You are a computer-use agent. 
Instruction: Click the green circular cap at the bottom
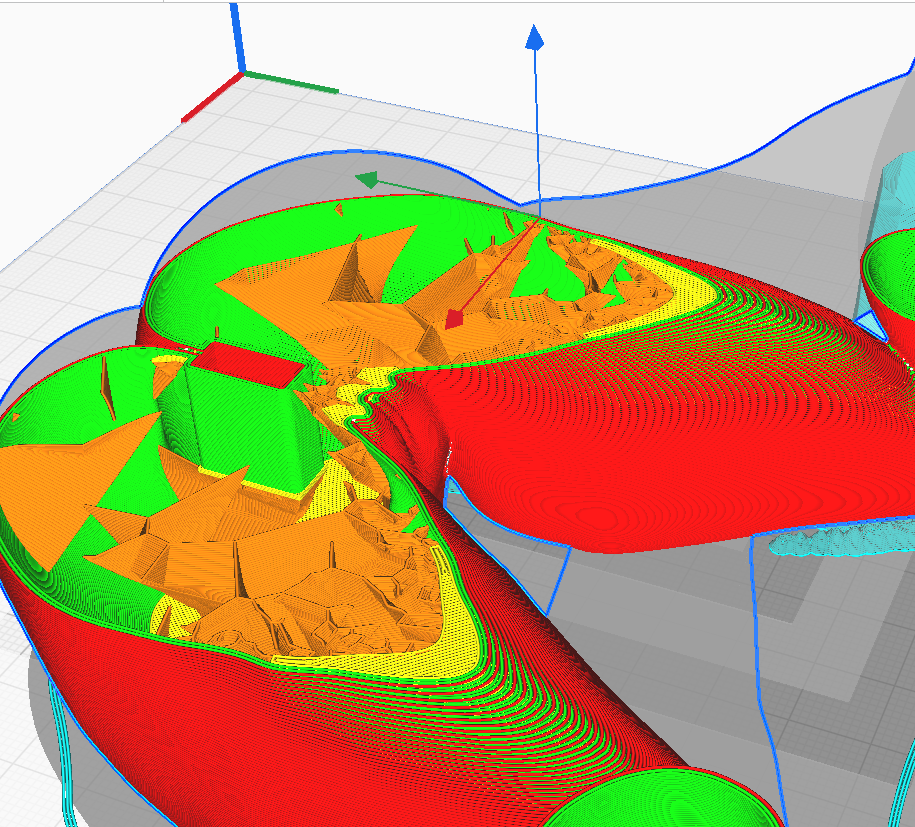(665, 800)
